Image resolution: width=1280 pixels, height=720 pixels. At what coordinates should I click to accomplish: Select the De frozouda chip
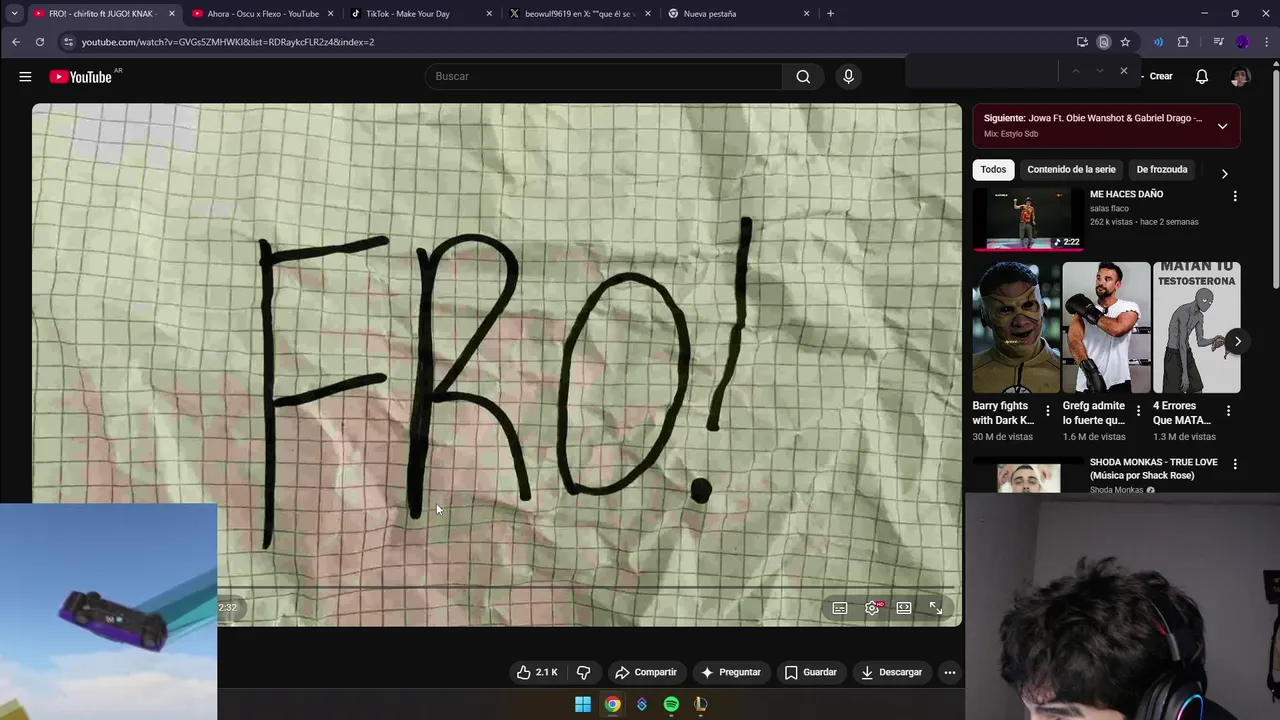pos(1162,170)
